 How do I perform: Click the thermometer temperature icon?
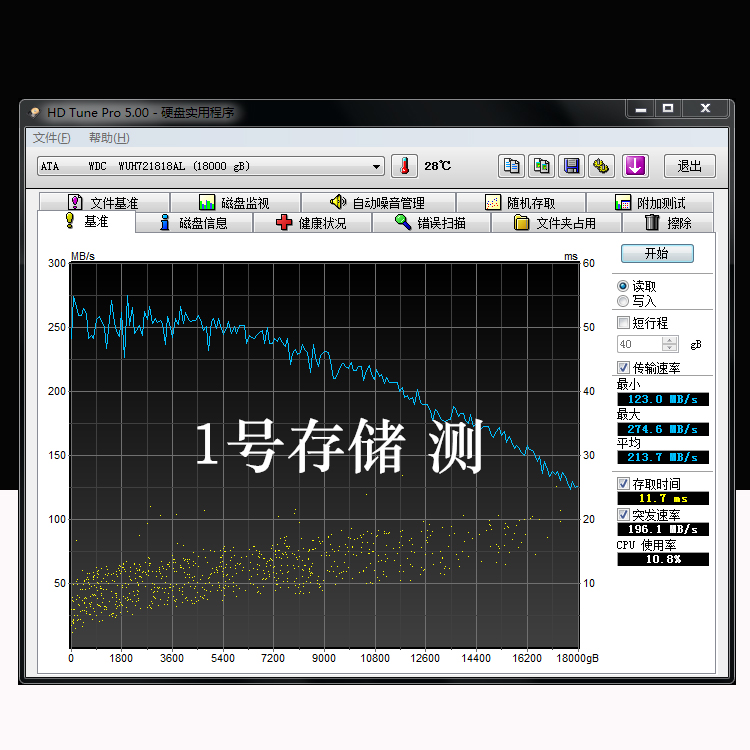404,166
